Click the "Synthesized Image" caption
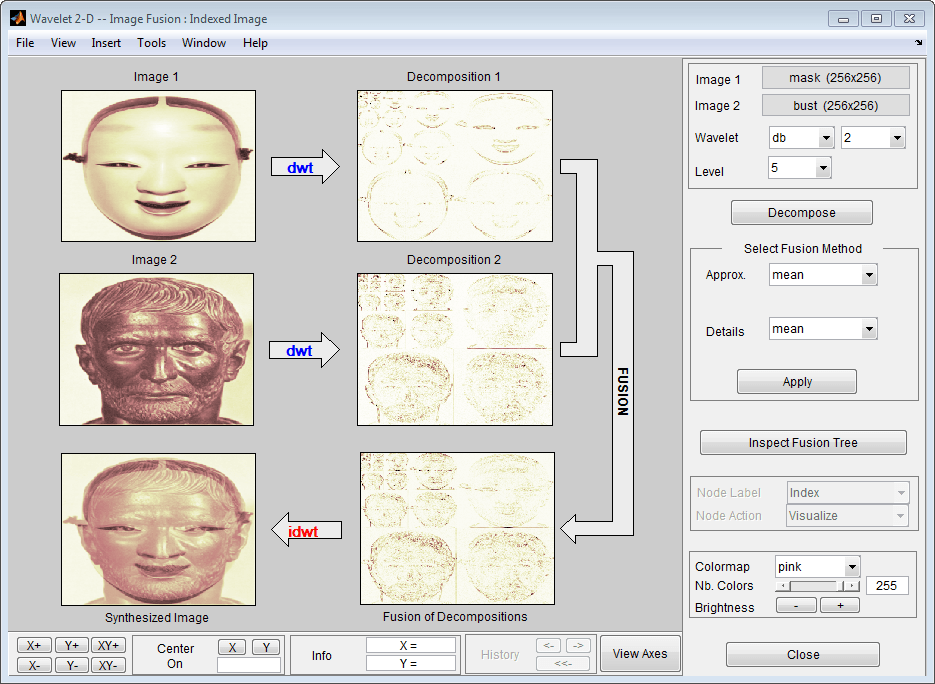Screen dimensions: 935x684 157,618
